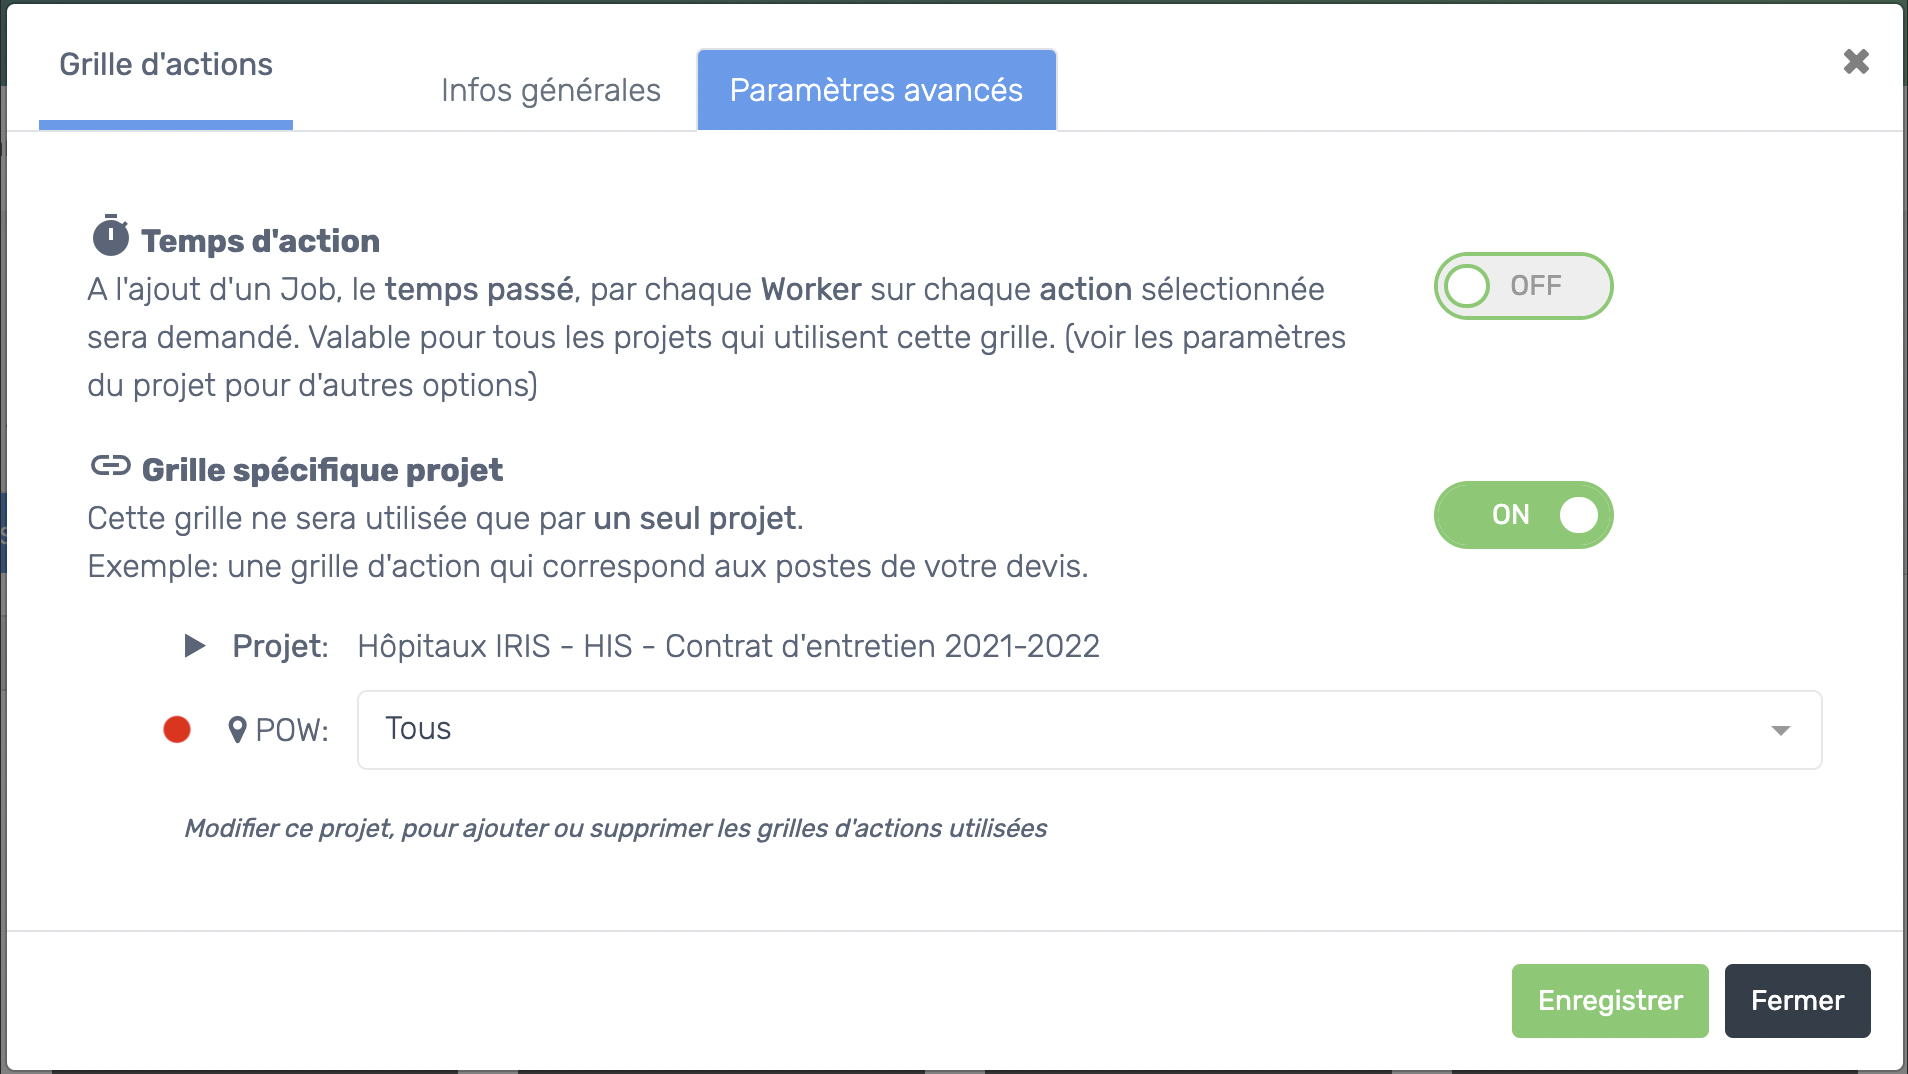Open the POW dropdown showing Tous
This screenshot has height=1074, width=1908.
click(x=1089, y=730)
